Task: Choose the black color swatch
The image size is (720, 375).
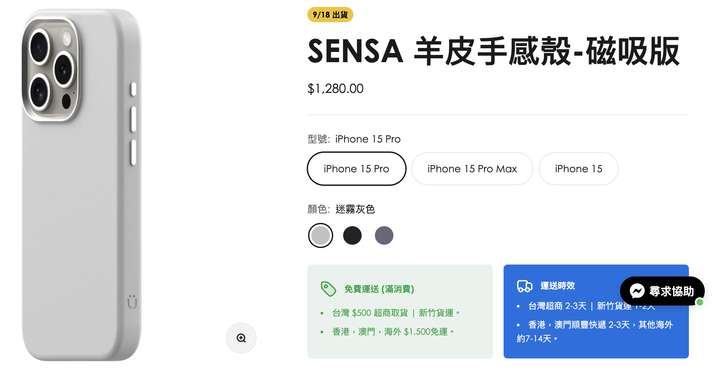Action: [x=352, y=235]
